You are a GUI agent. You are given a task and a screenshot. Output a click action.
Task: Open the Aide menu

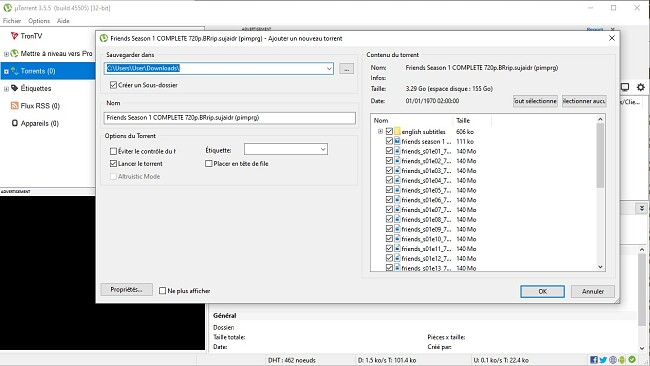coord(63,21)
